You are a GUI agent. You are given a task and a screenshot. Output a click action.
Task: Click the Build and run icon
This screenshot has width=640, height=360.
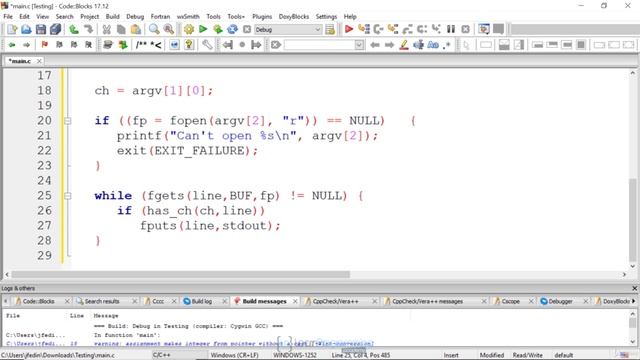218,29
